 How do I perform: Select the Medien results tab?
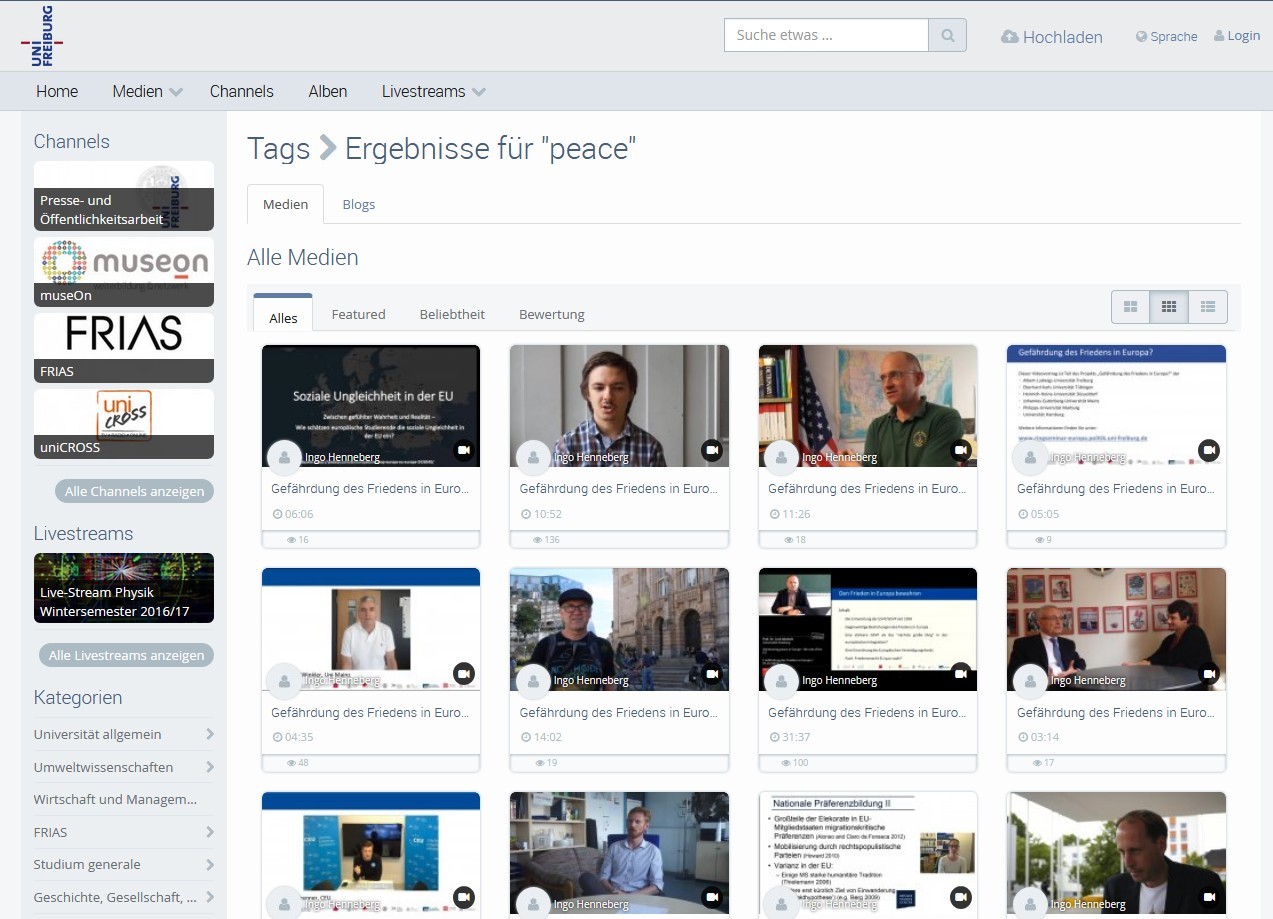[285, 204]
